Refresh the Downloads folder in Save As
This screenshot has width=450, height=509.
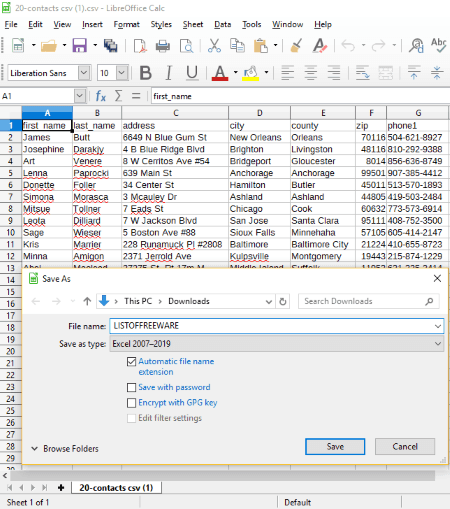[283, 302]
